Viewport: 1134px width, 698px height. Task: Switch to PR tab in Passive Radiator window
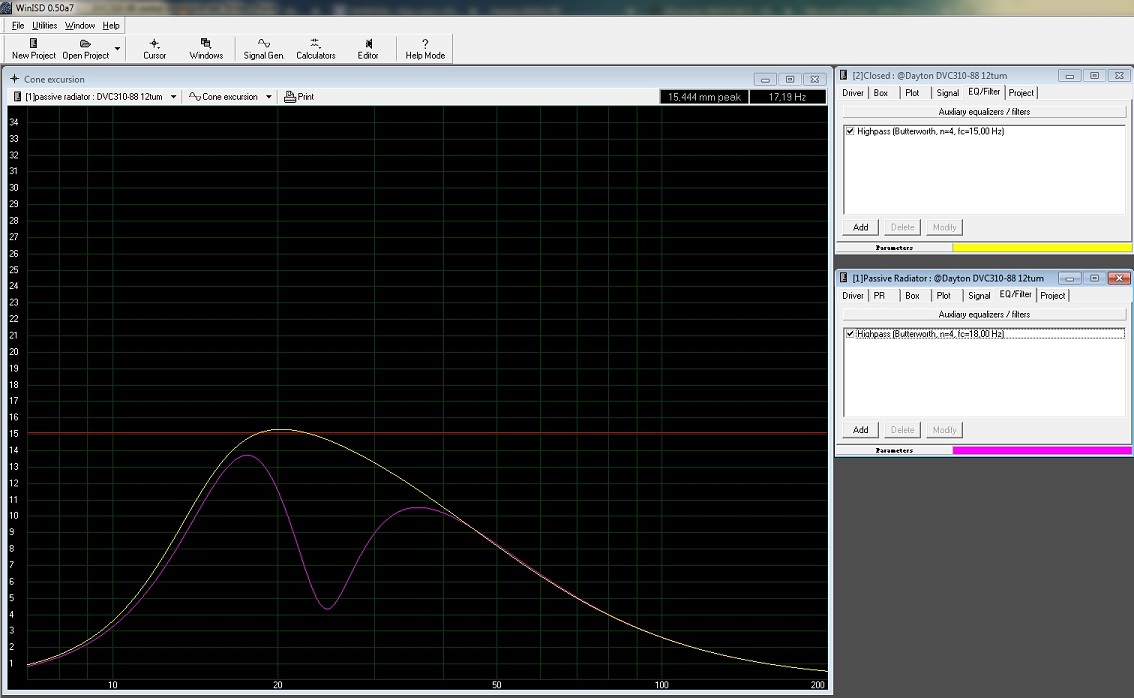(x=879, y=295)
